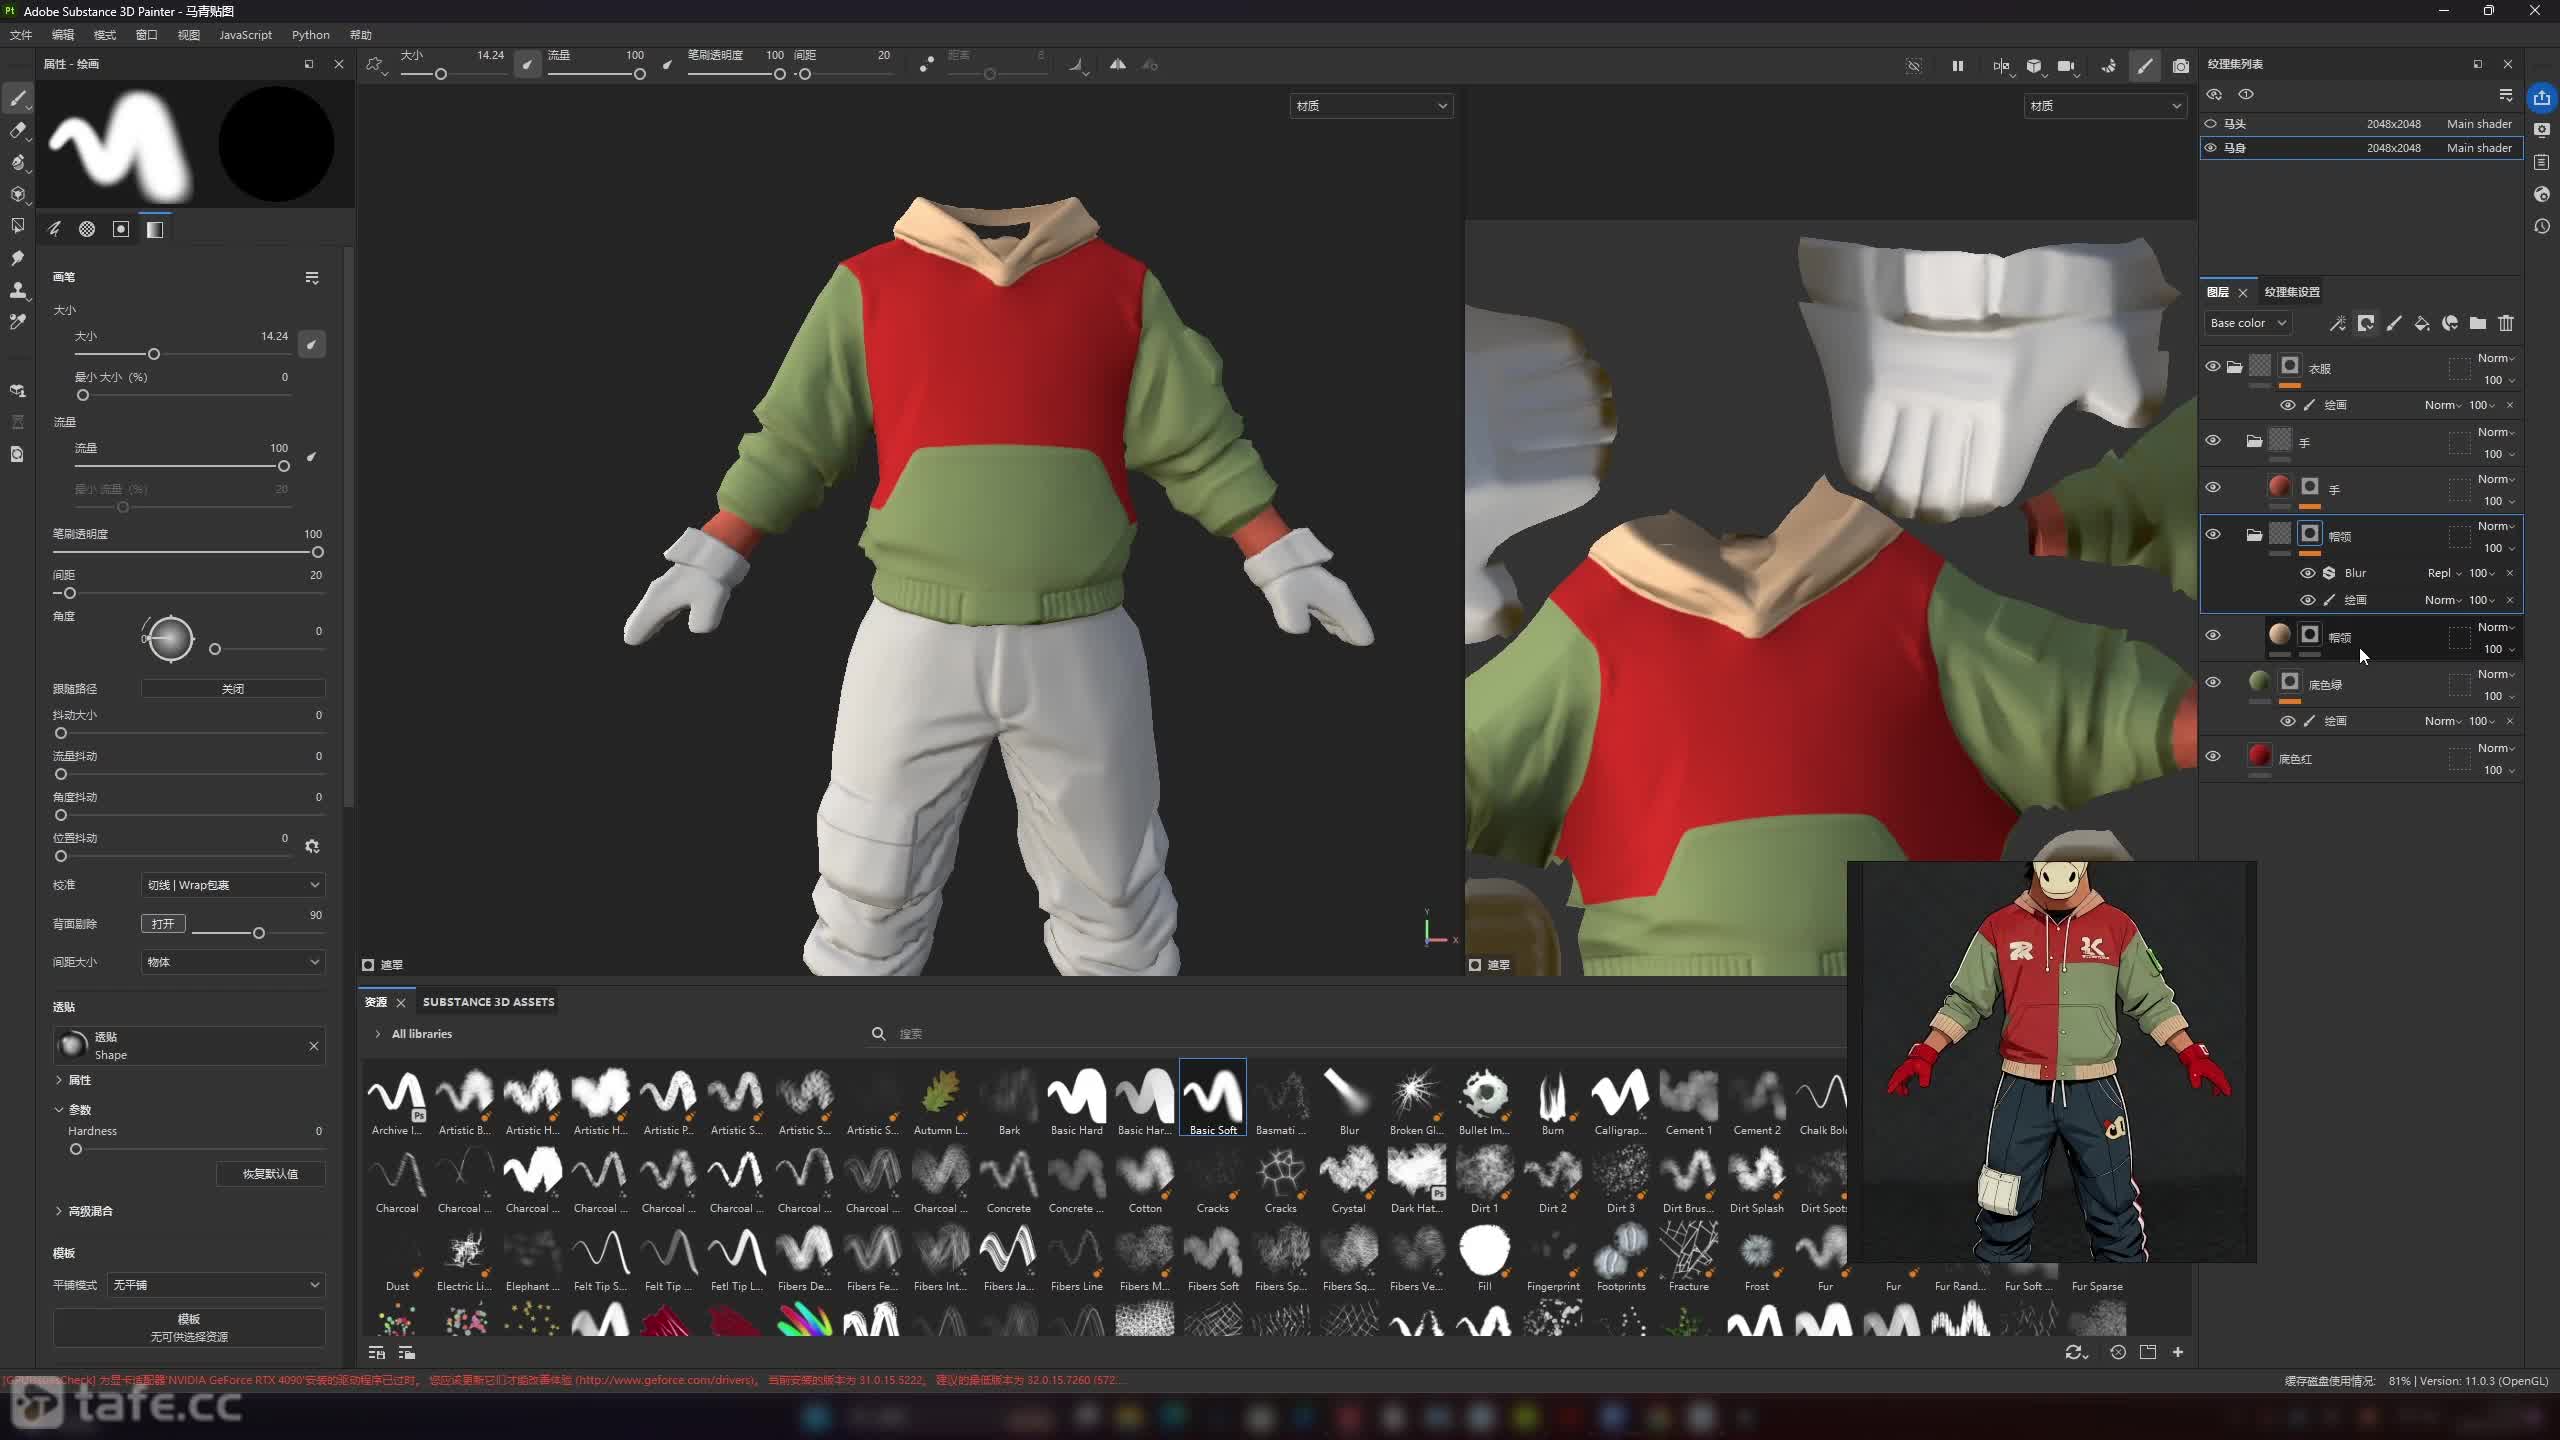Add a new folder in layers panel

2478,323
